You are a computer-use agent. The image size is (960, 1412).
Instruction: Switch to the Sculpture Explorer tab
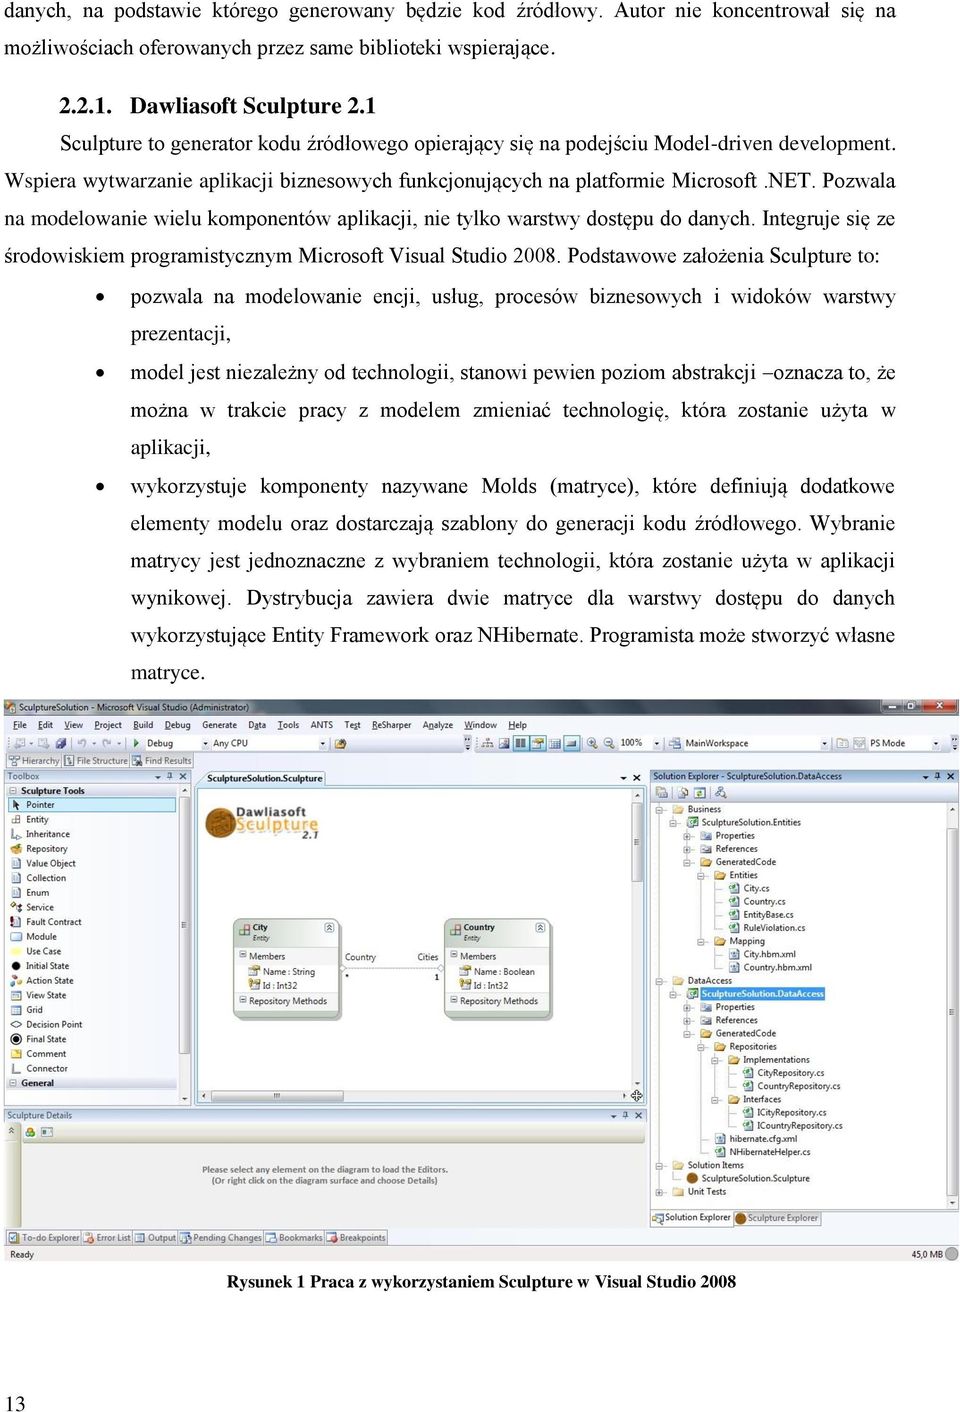777,1218
